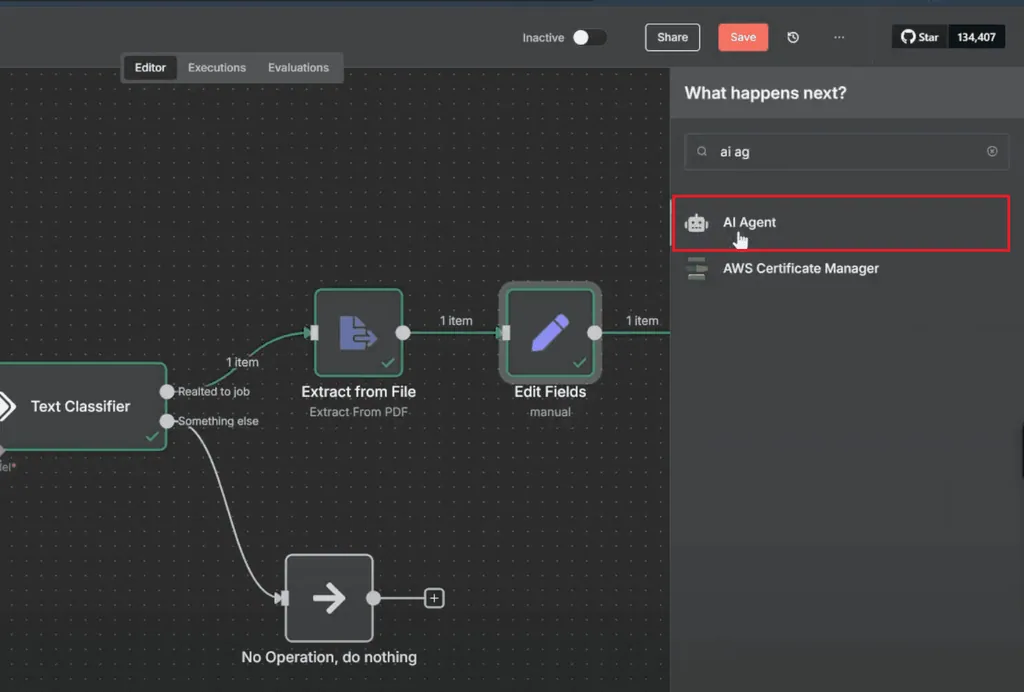Click the node search input field
This screenshot has height=692, width=1024.
tap(846, 151)
